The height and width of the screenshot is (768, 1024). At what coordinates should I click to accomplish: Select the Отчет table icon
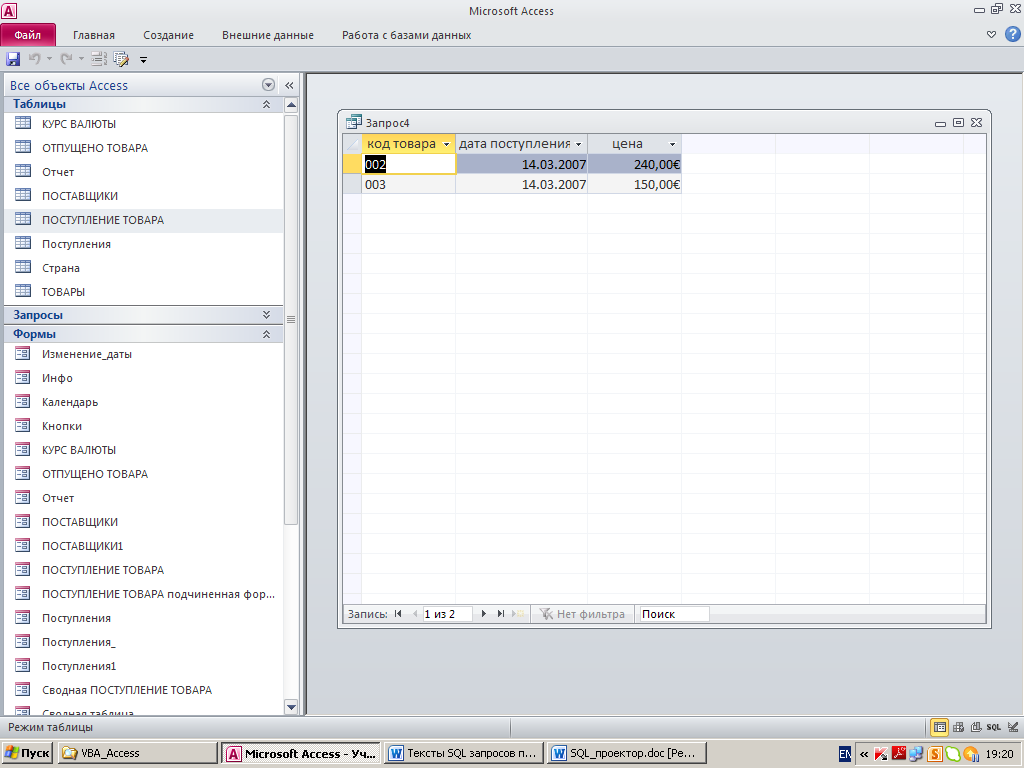coord(23,171)
